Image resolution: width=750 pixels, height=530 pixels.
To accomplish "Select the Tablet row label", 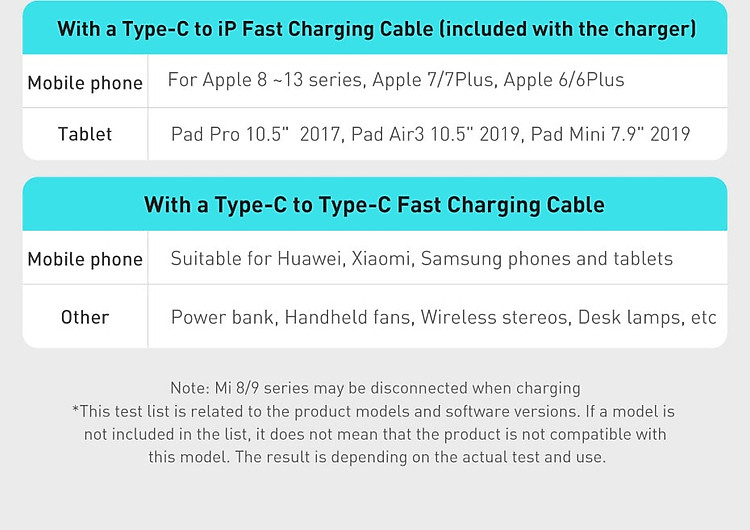I will pyautogui.click(x=85, y=134).
